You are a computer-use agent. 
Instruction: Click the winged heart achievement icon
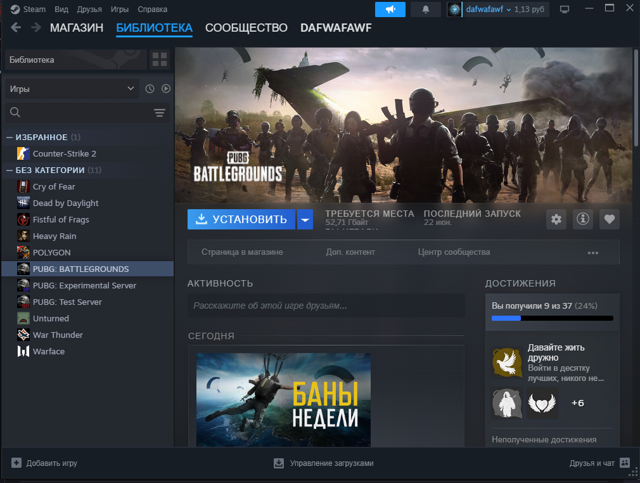point(542,403)
